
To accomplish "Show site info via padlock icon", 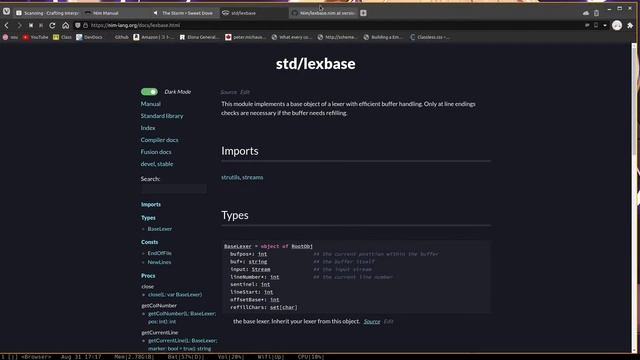I will click(x=85, y=25).
